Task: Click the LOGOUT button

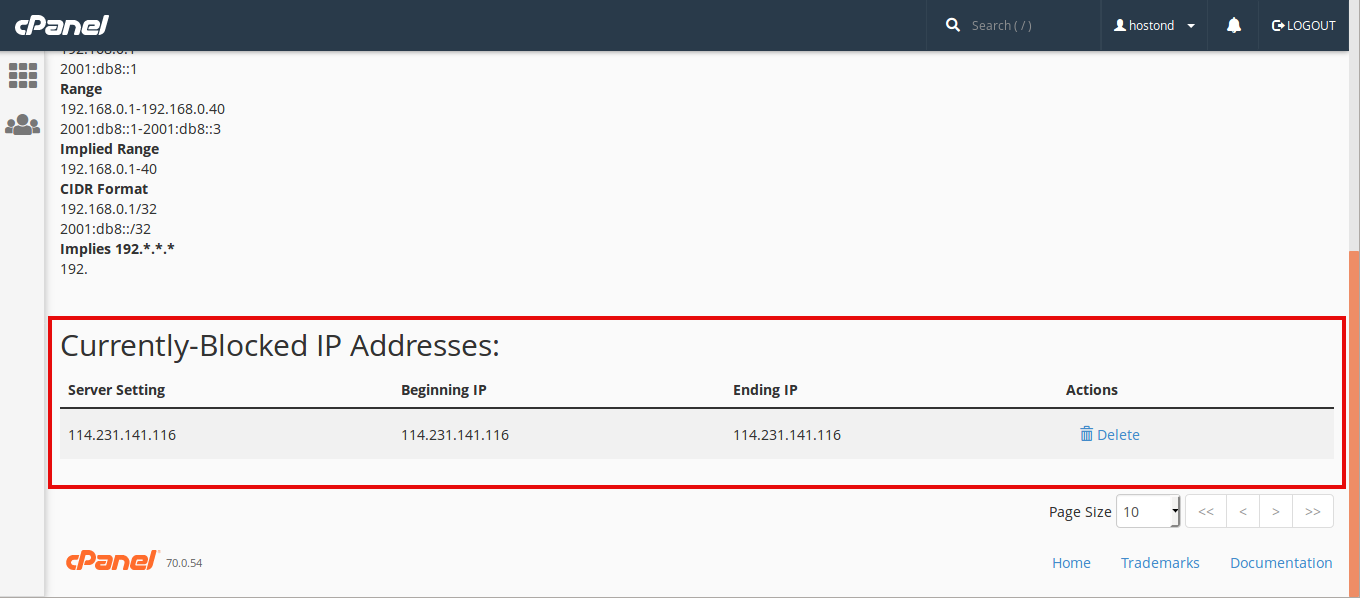Action: click(x=1303, y=25)
